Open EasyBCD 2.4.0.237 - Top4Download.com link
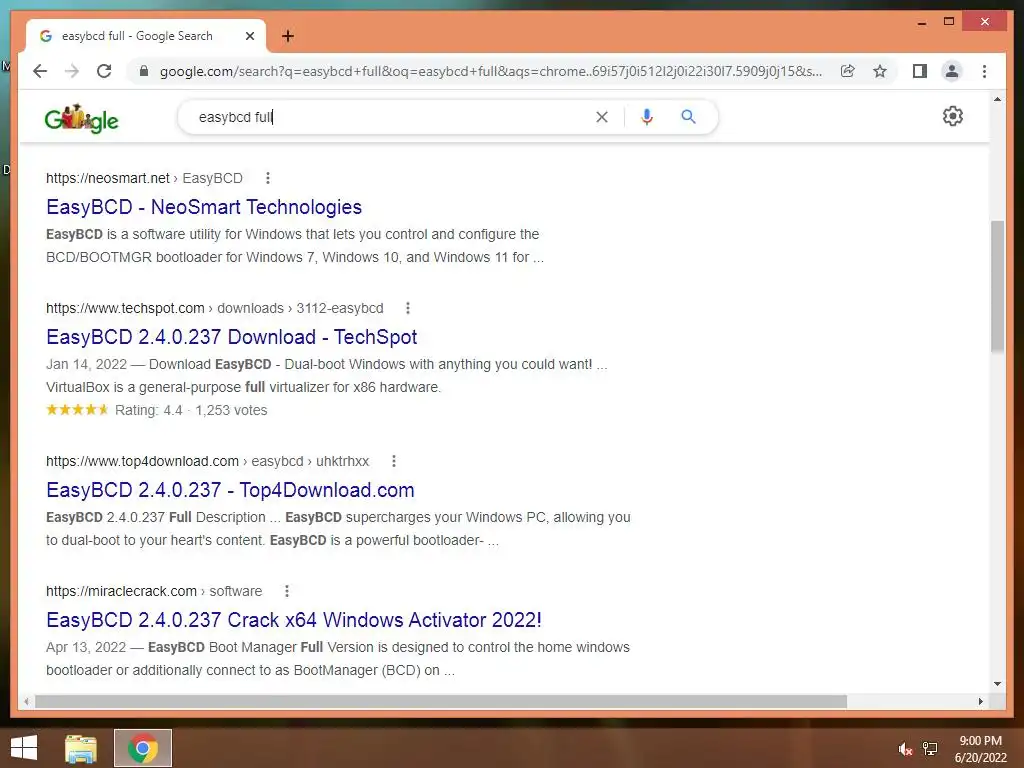 (x=230, y=490)
